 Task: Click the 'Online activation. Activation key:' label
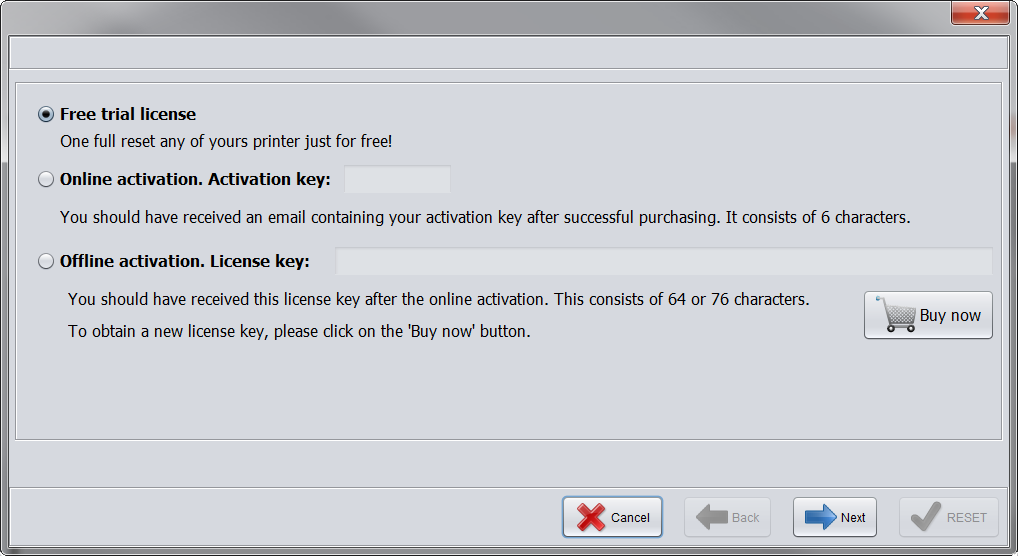pyautogui.click(x=195, y=179)
